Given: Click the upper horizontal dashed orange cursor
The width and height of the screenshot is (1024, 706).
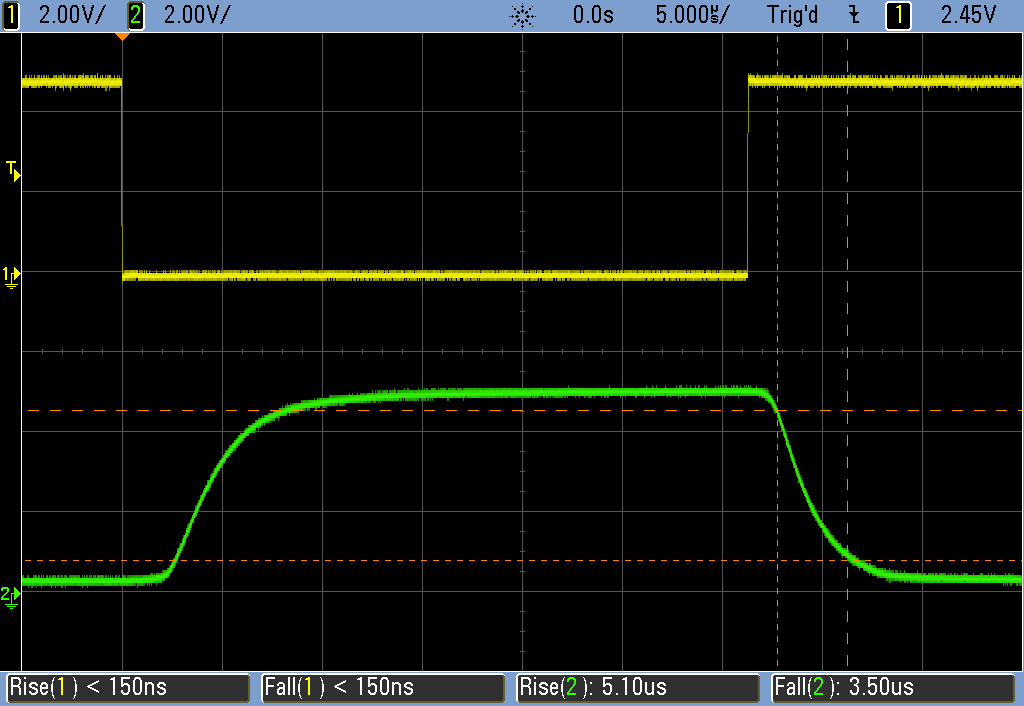Looking at the screenshot, I should tap(522, 411).
